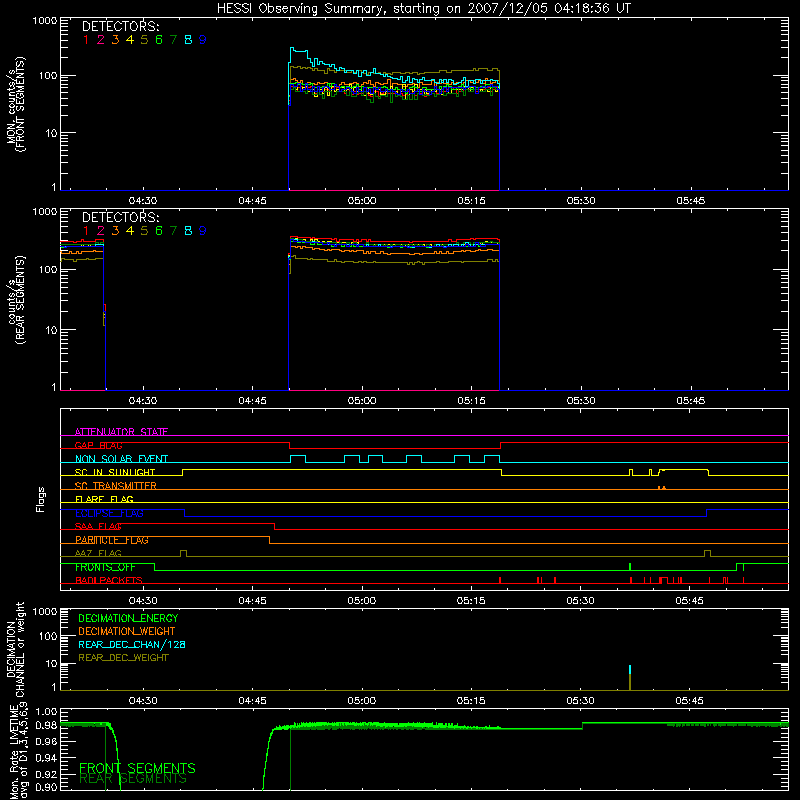Click detector number 1 in rear segments legend

point(86,231)
